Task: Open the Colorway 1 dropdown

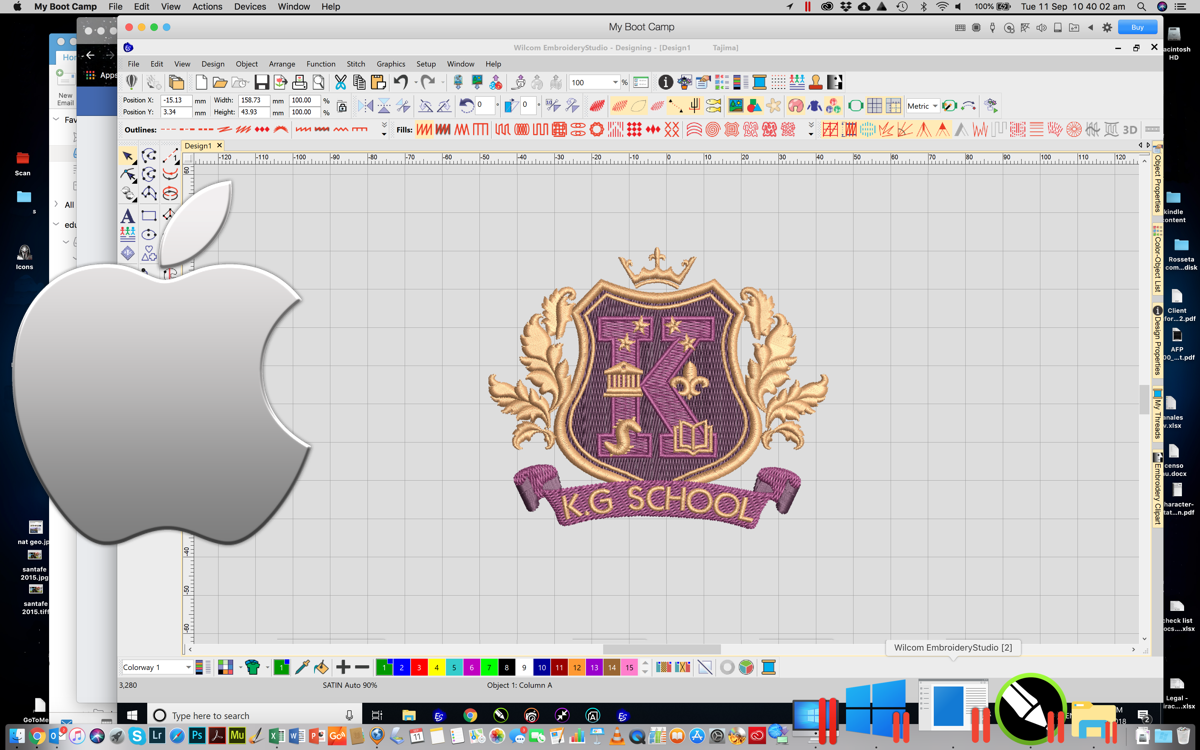Action: pyautogui.click(x=187, y=667)
